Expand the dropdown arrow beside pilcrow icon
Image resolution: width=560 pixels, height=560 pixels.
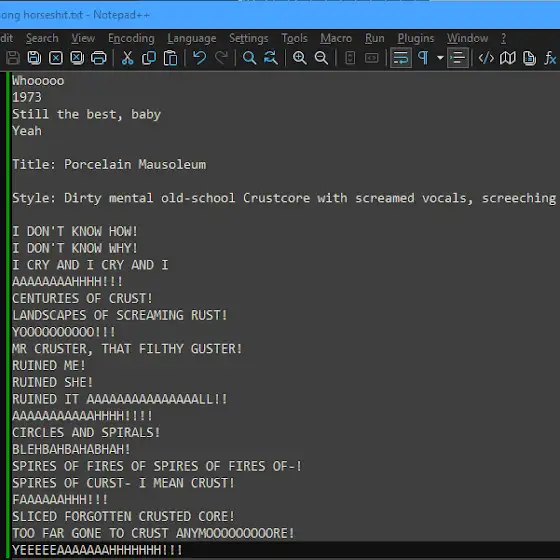(440, 58)
